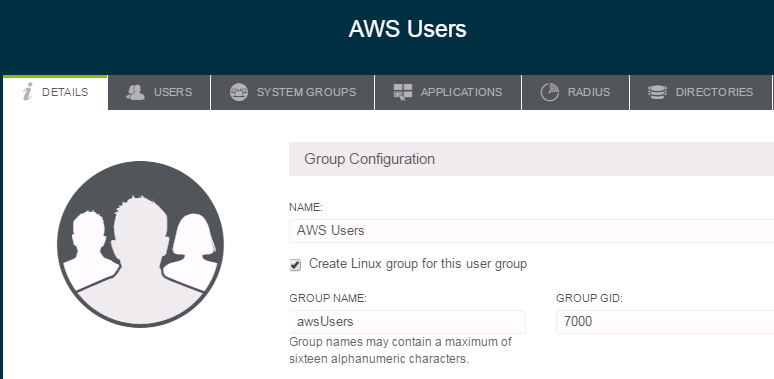The width and height of the screenshot is (774, 379).
Task: Click the GROUP GID: field label
Action: pyautogui.click(x=589, y=298)
